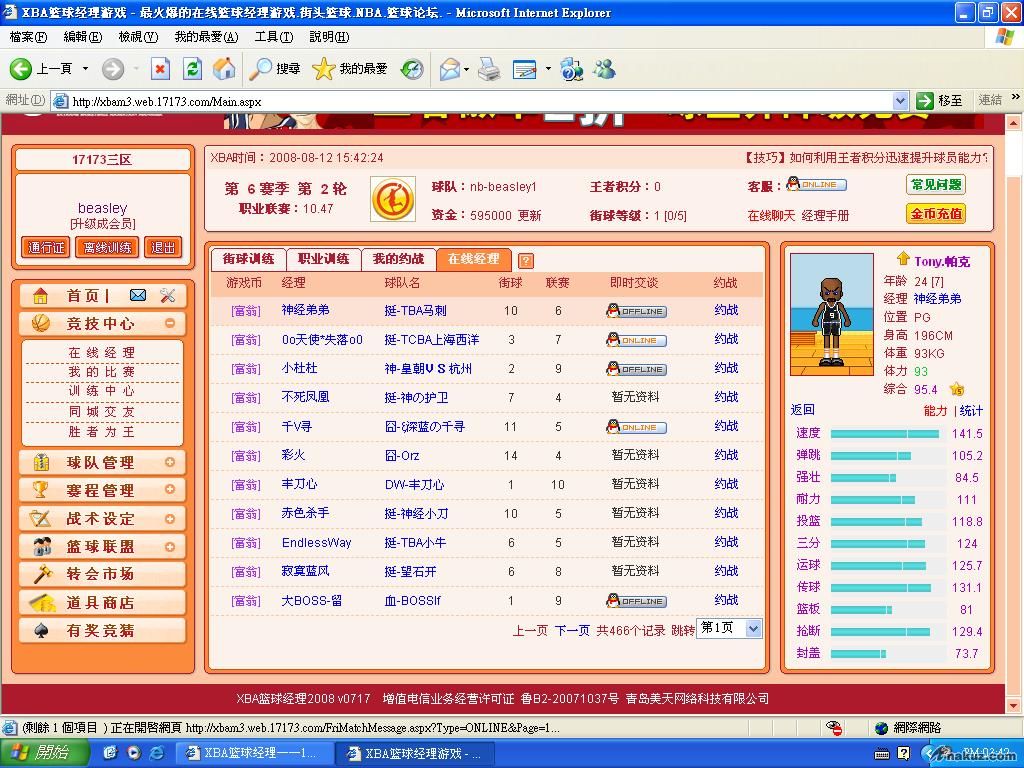The width and height of the screenshot is (1024, 768).
Task: Click the star badge next to 综合 95.4
Action: pos(957,390)
